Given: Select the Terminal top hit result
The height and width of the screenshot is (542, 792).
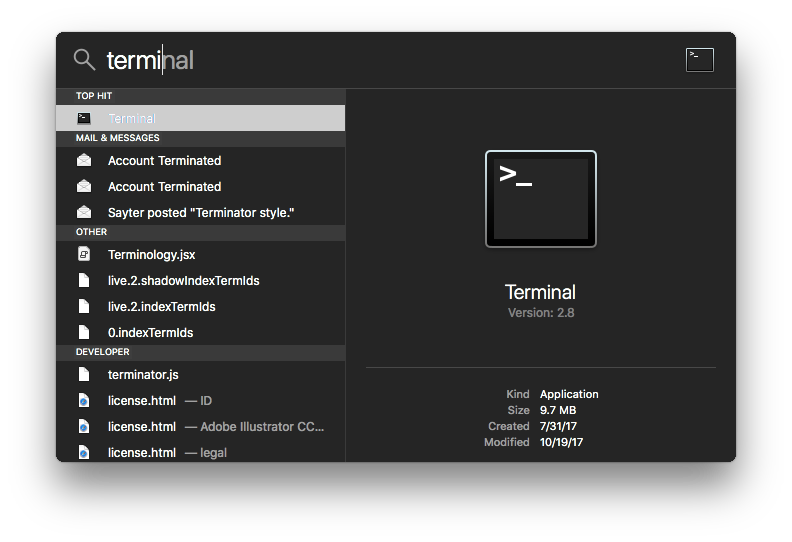Looking at the screenshot, I should coord(201,118).
